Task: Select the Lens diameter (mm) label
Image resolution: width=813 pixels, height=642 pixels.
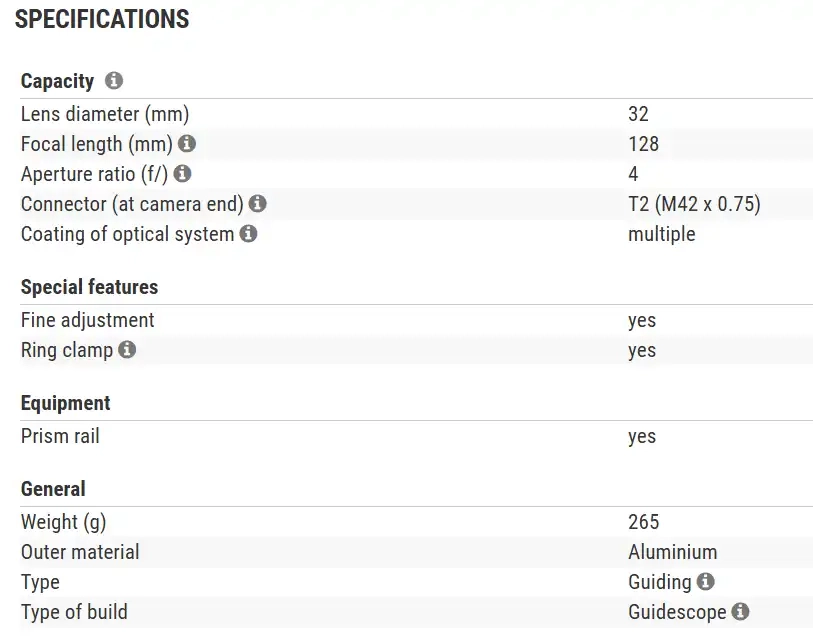Action: [x=105, y=114]
